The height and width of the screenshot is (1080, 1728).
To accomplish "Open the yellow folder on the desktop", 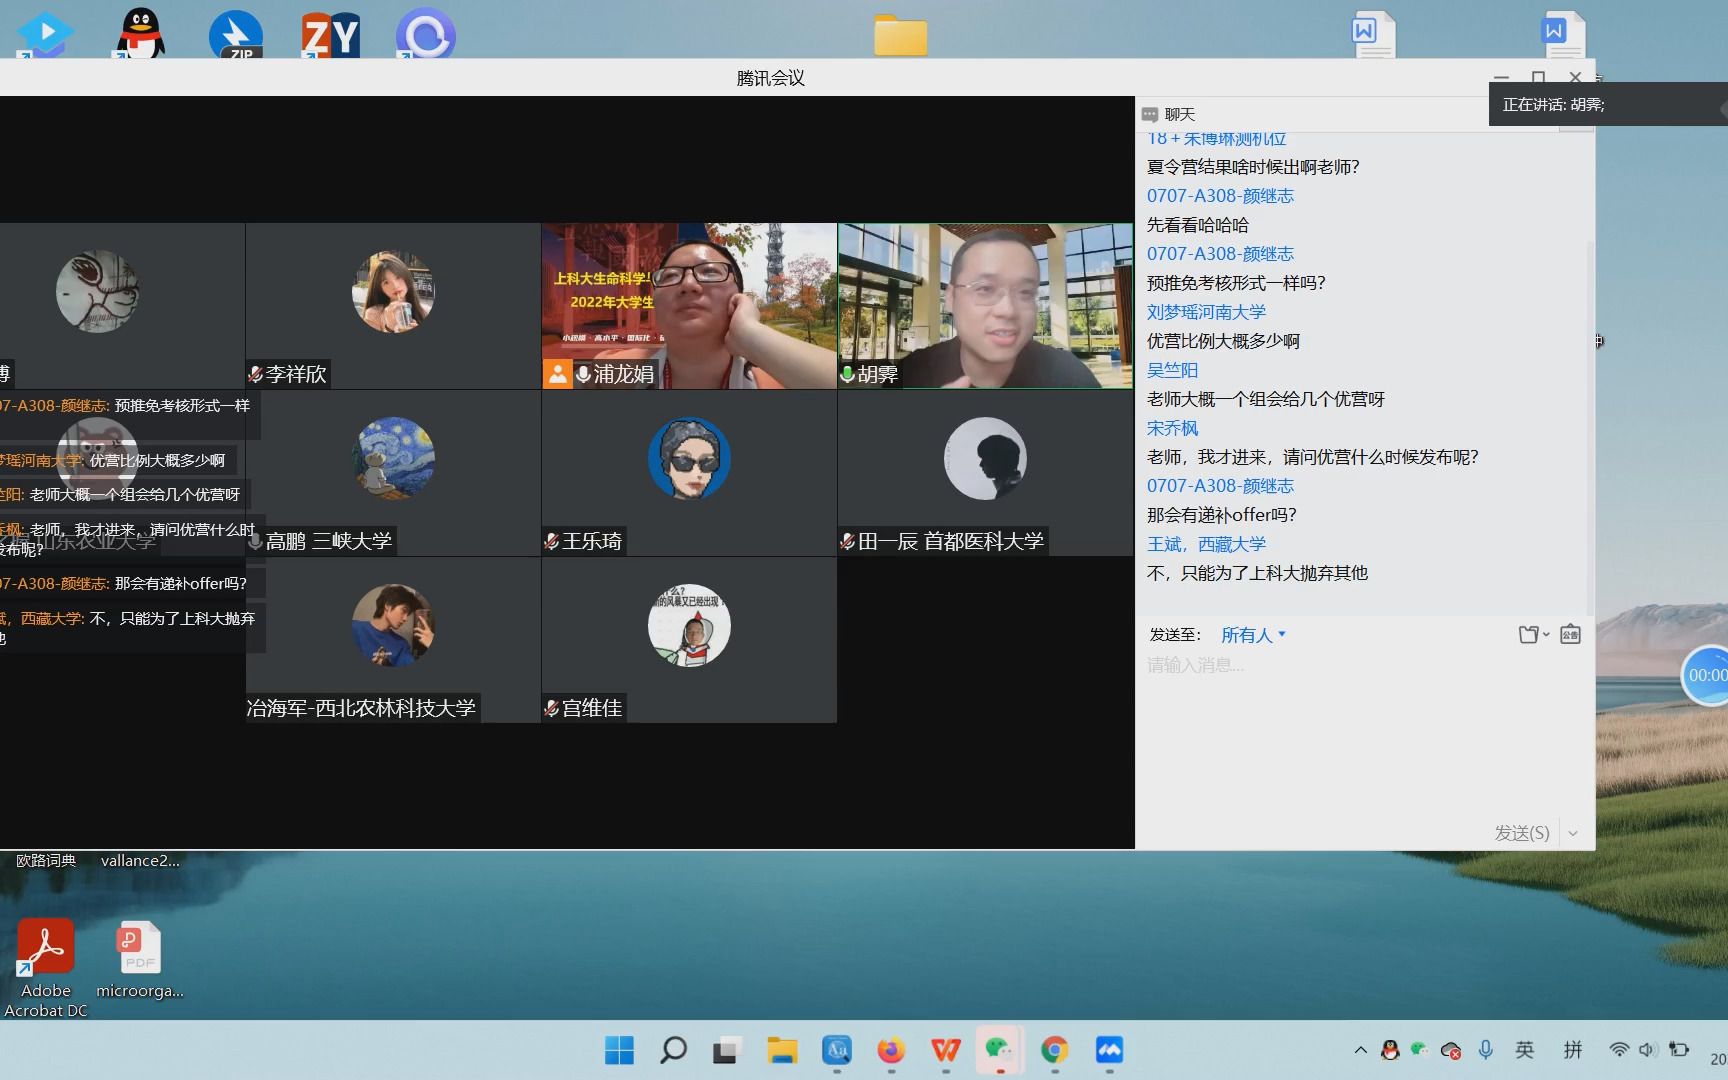I will point(900,35).
